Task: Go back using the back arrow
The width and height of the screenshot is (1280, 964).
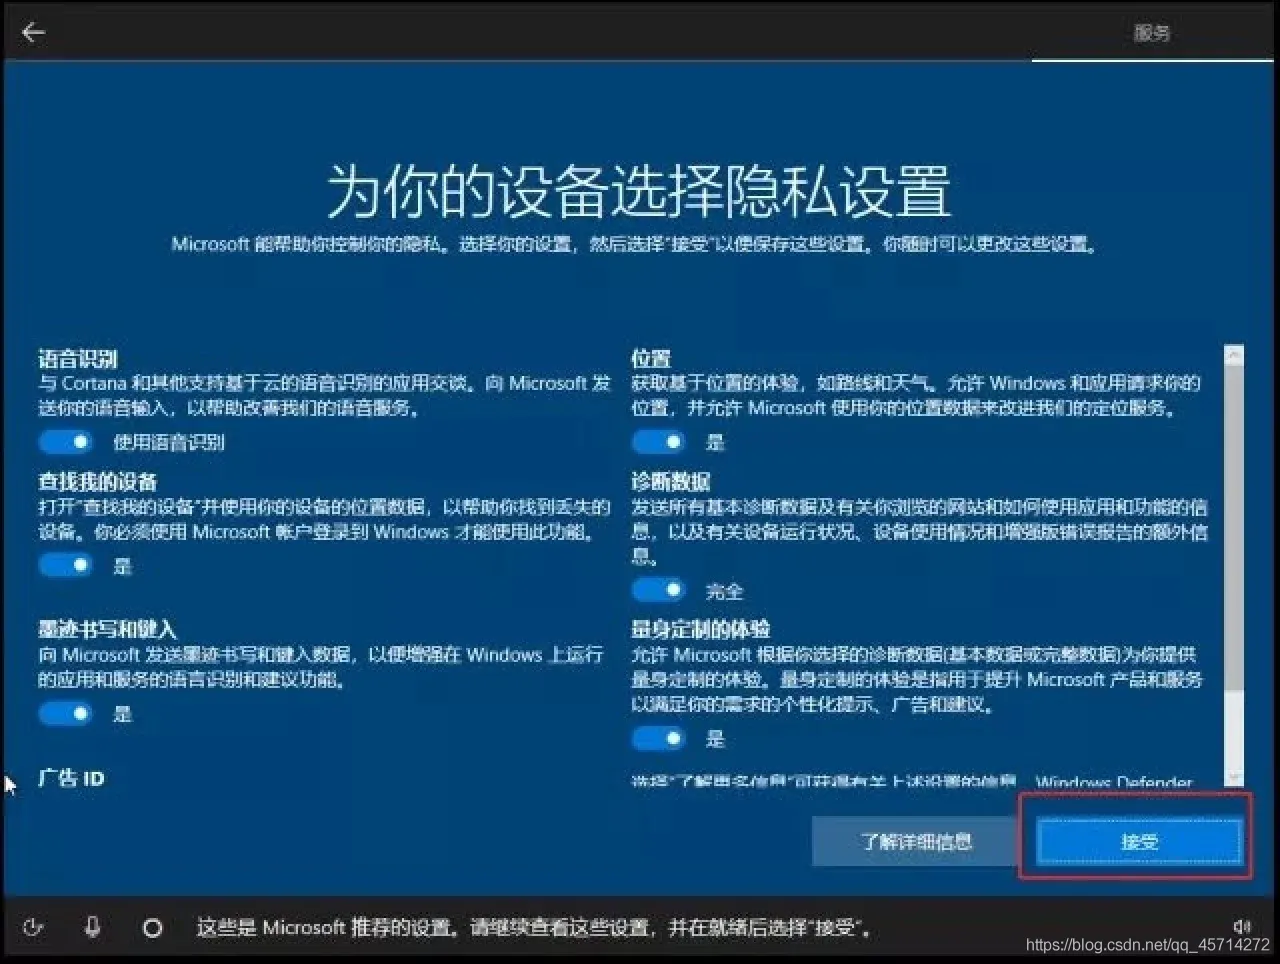Action: point(33,32)
